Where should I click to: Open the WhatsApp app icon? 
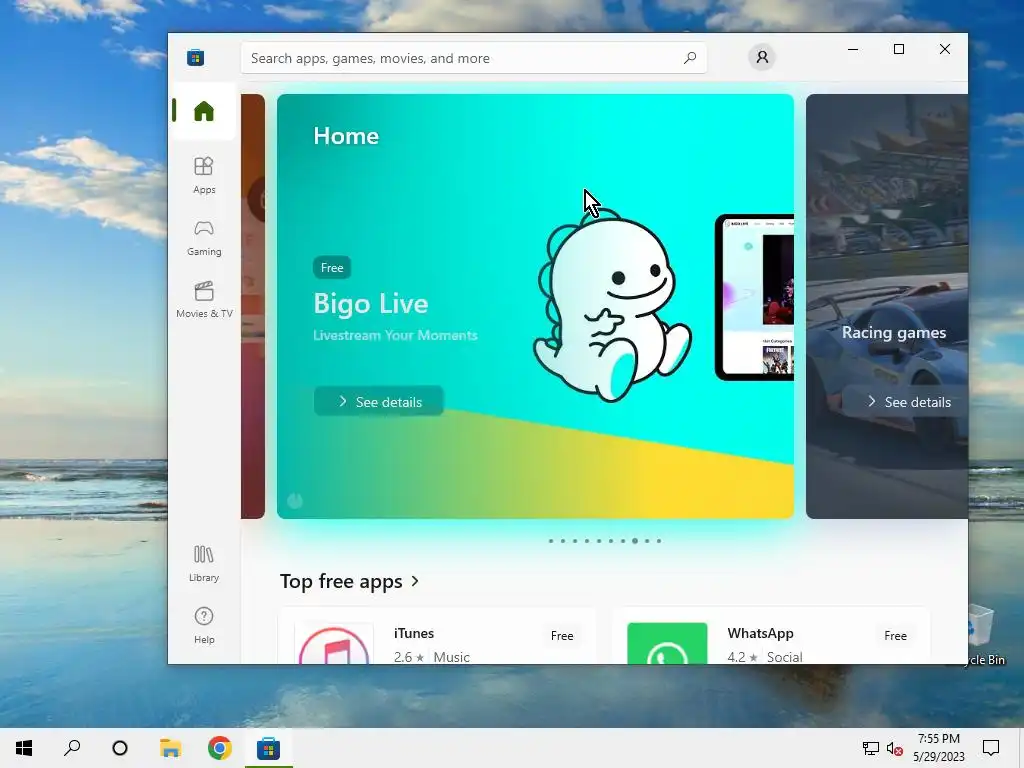coord(667,643)
